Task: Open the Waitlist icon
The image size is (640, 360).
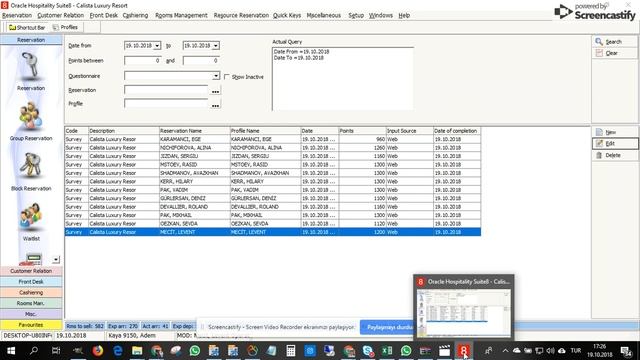Action: click(31, 216)
